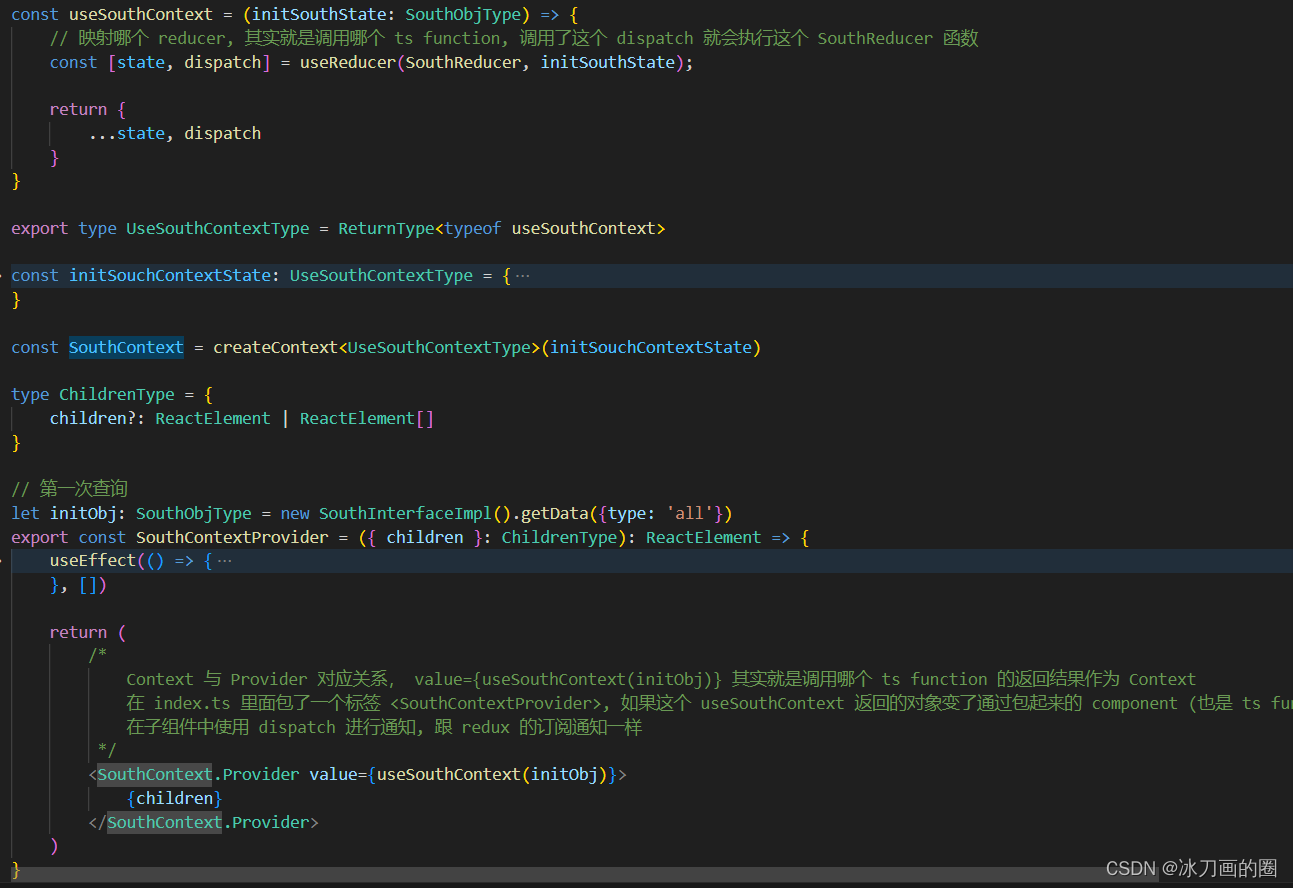Click SouthContext in the closing Provider tag

coord(165,822)
